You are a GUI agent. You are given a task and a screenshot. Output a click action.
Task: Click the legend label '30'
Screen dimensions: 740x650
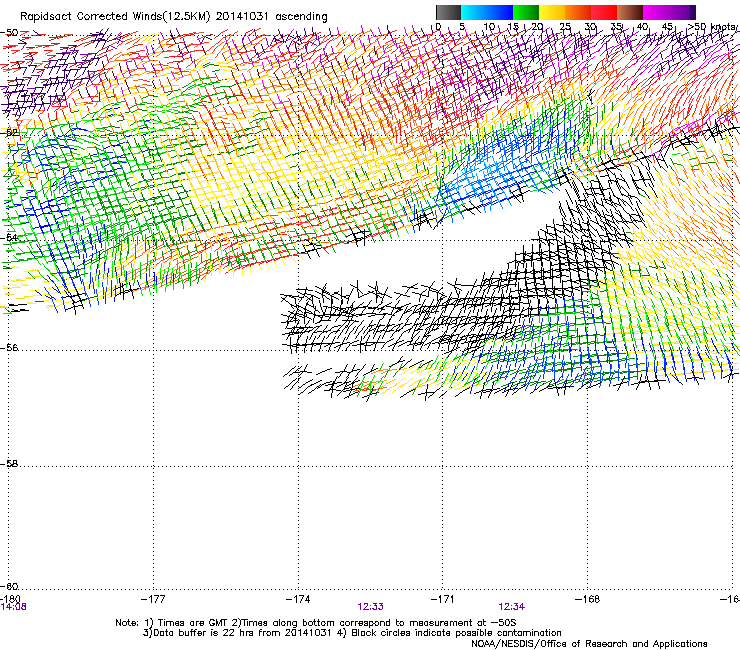590,27
